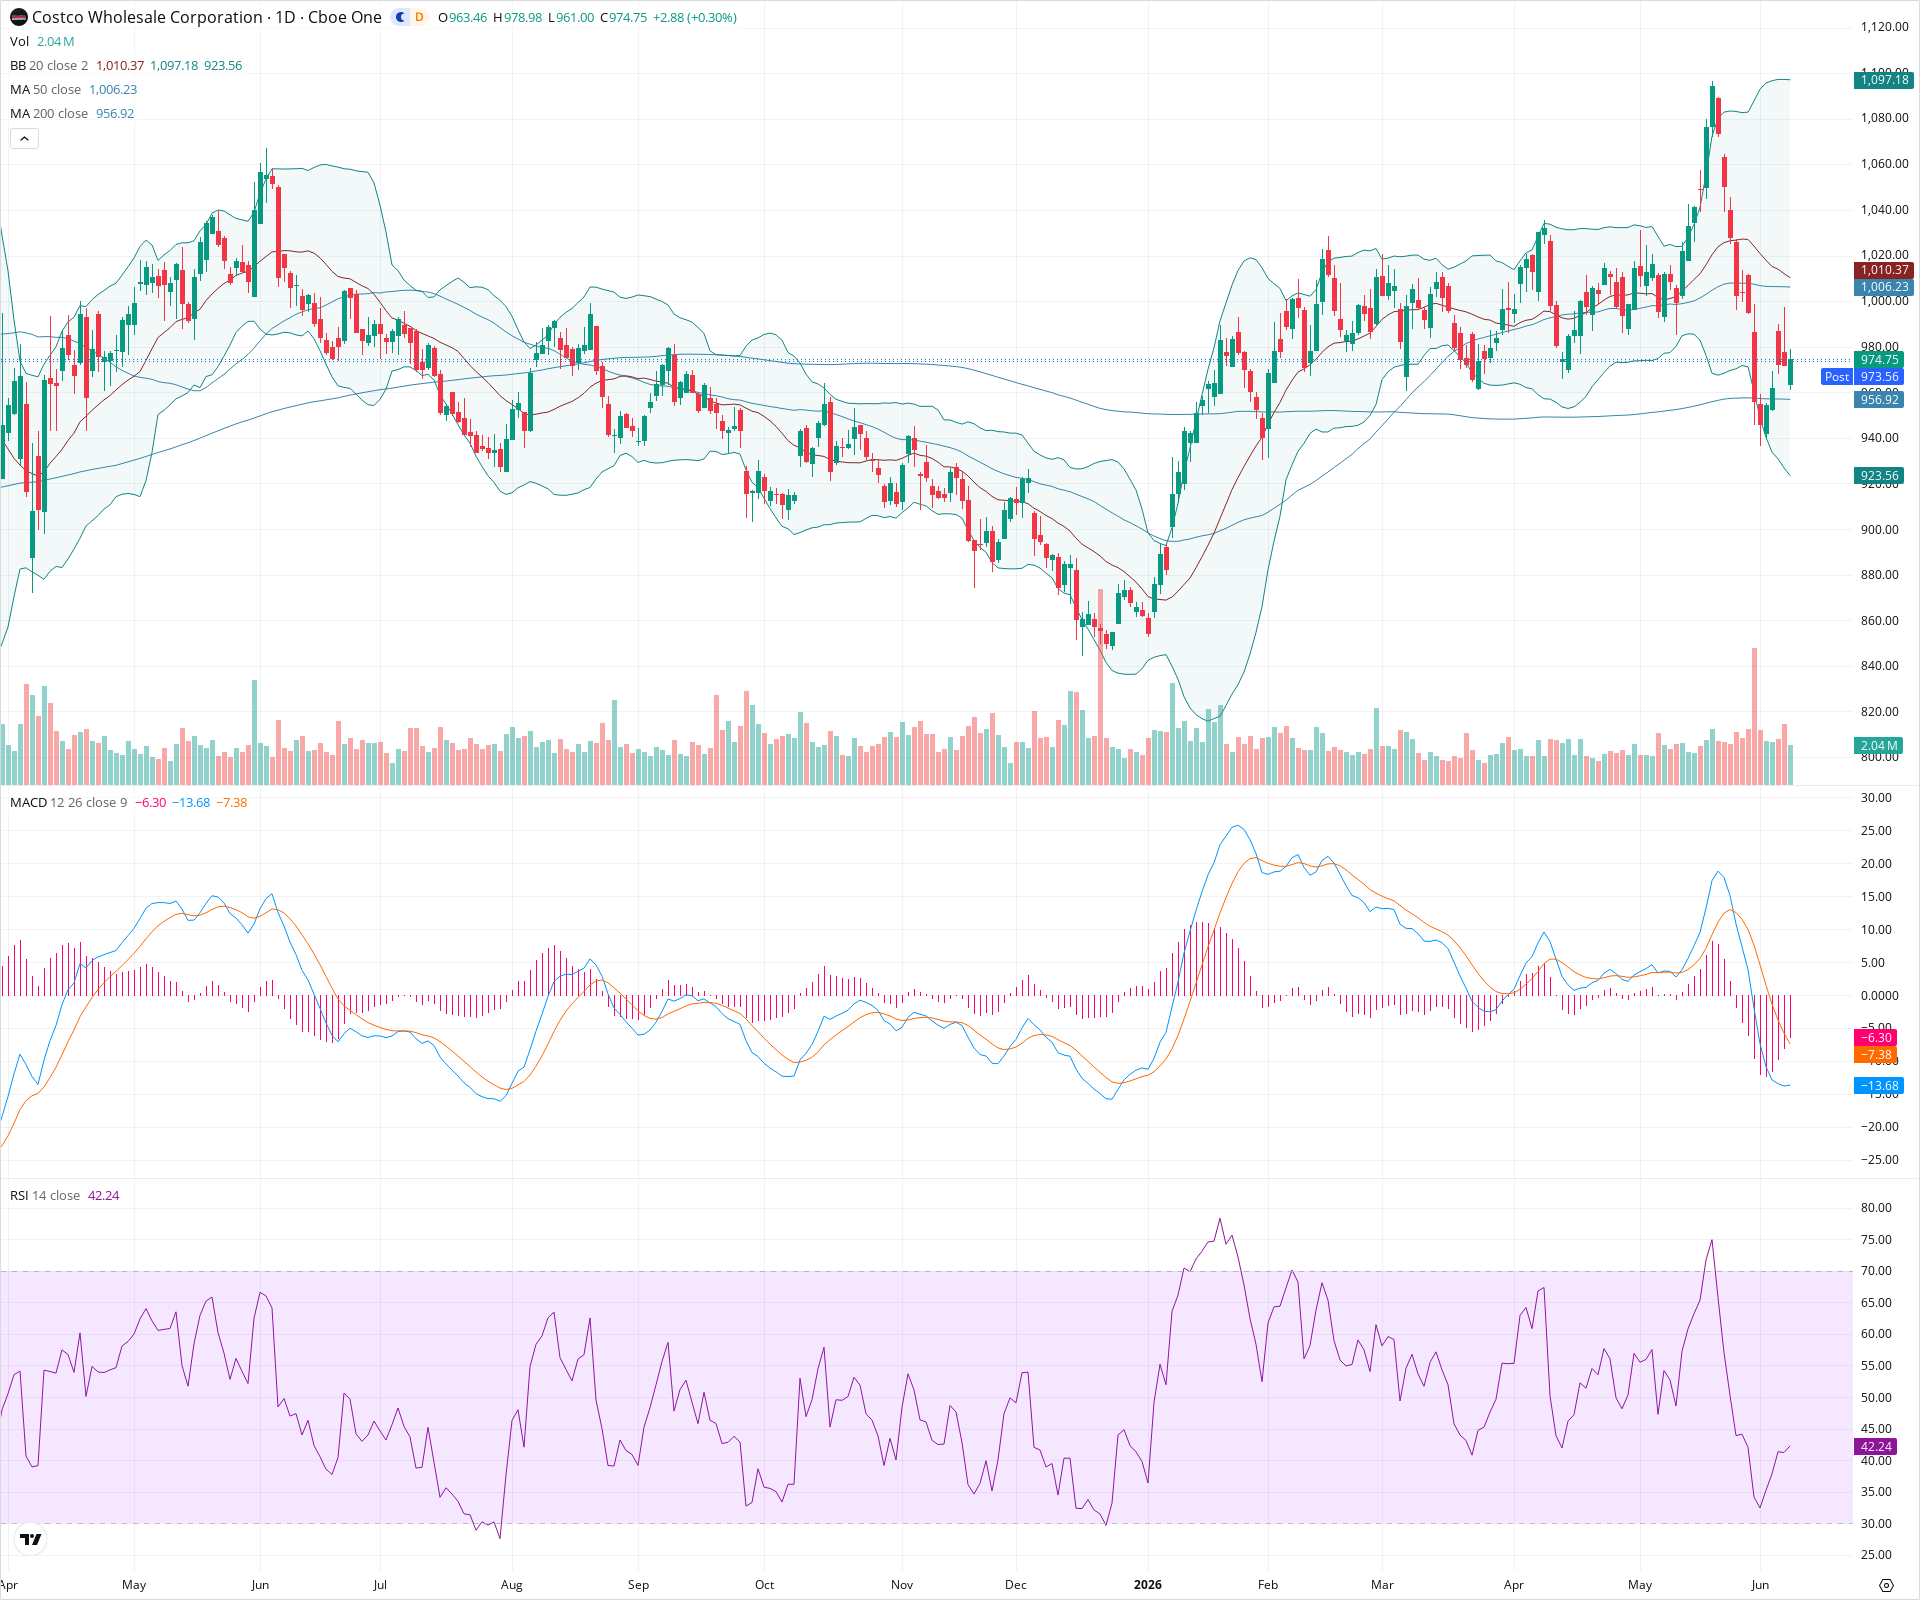Click the Feb label on the time axis
Viewport: 1920px width, 1600px height.
click(1268, 1585)
